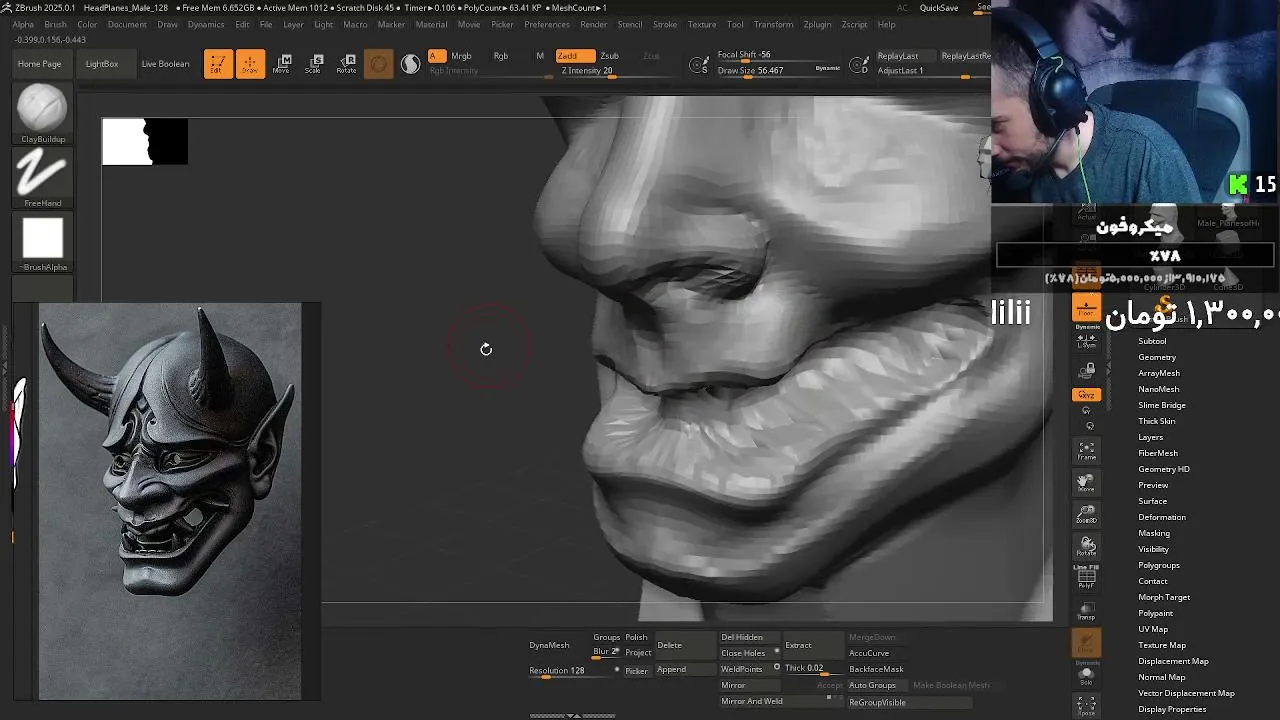The width and height of the screenshot is (1280, 720).
Task: Toggle the Mrgb channel button
Action: (461, 56)
